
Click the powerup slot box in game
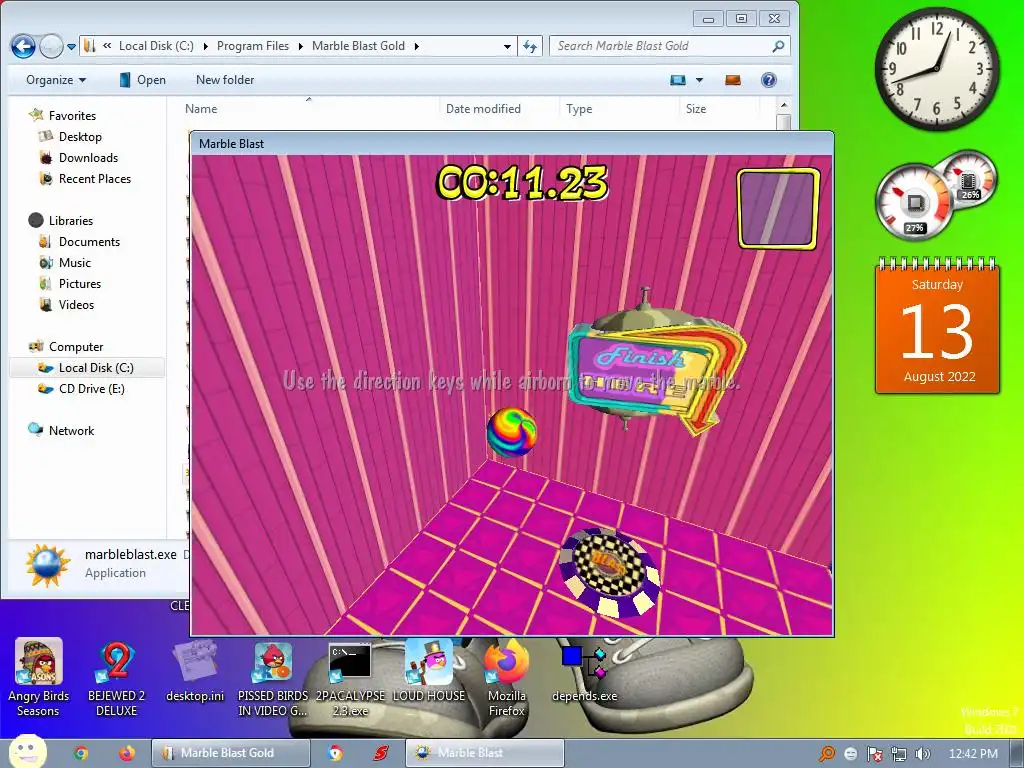tap(778, 208)
